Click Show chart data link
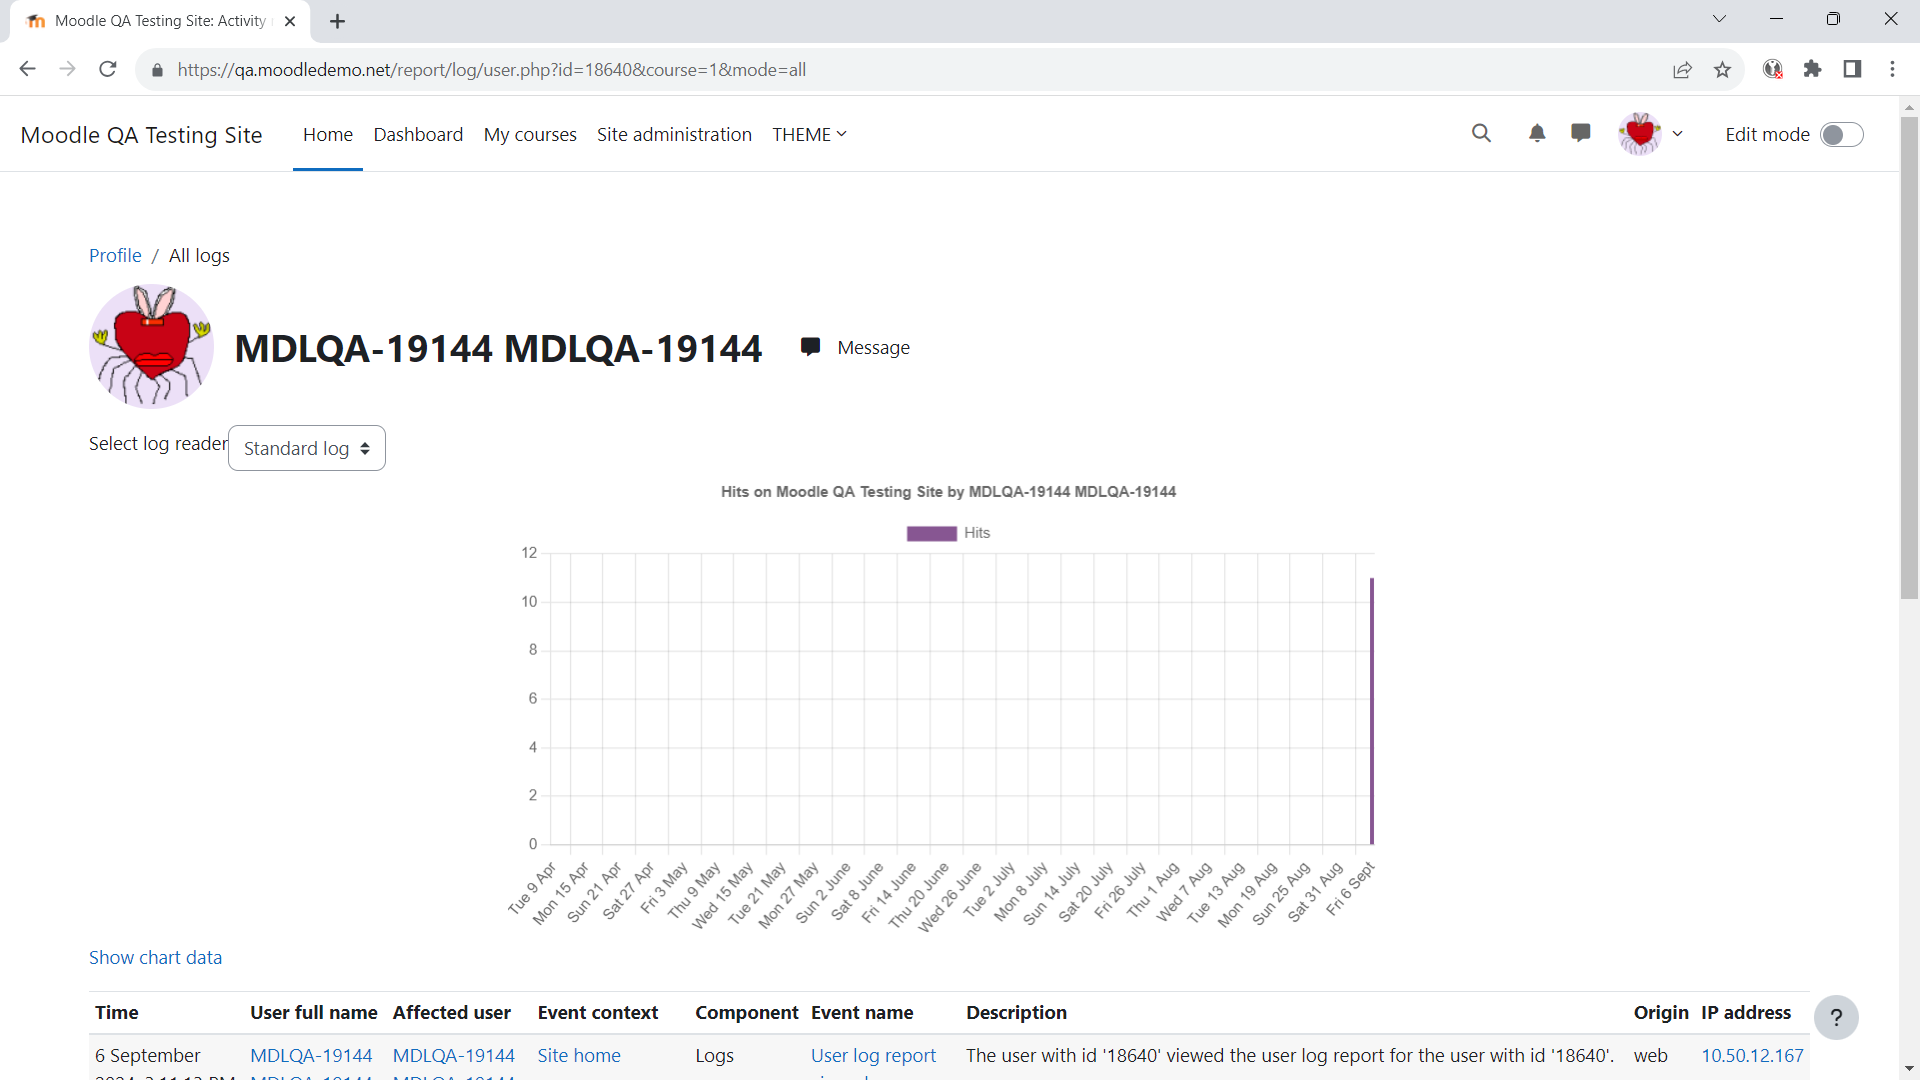Screen dimensions: 1920x1080 tap(155, 957)
